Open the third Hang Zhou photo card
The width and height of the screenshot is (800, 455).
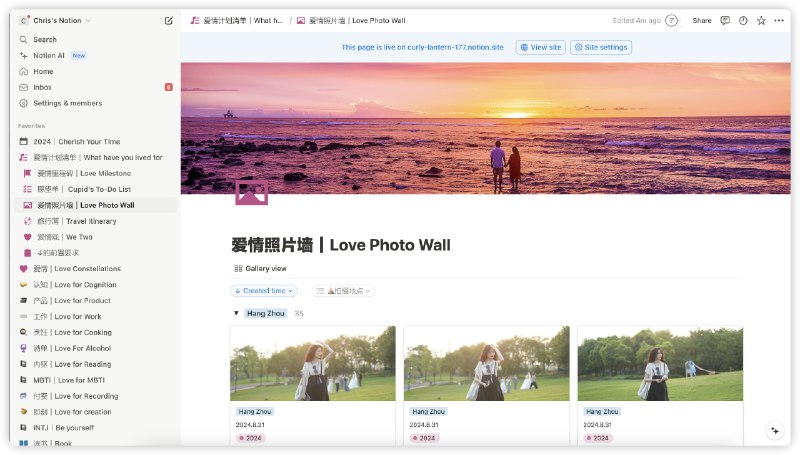pyautogui.click(x=660, y=386)
